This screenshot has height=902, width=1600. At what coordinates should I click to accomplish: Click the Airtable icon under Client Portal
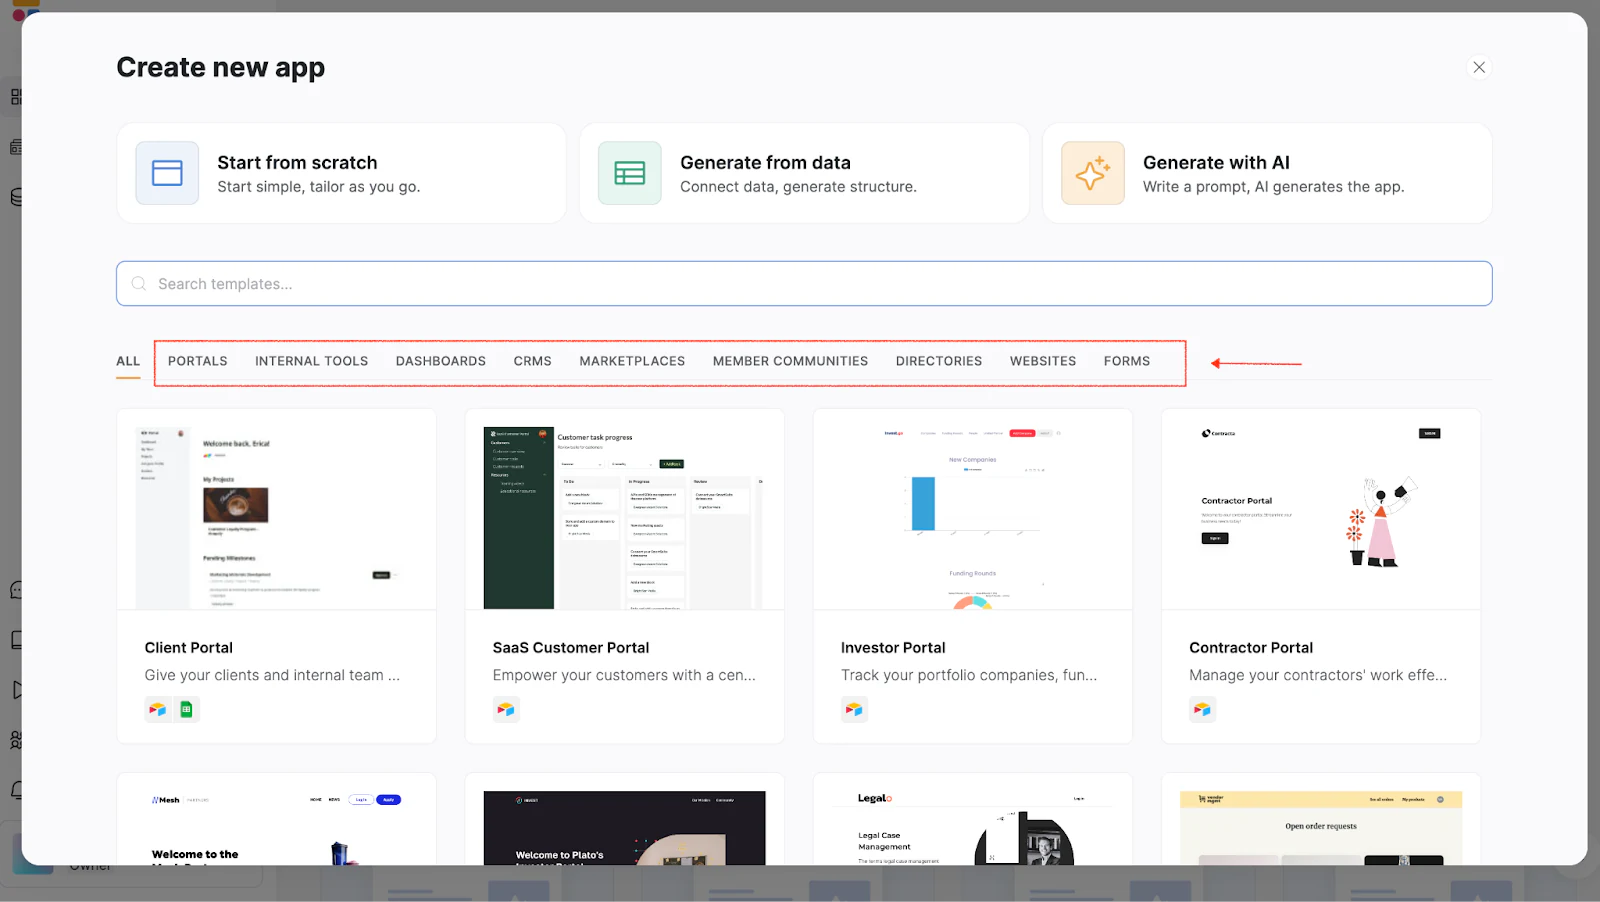(157, 709)
